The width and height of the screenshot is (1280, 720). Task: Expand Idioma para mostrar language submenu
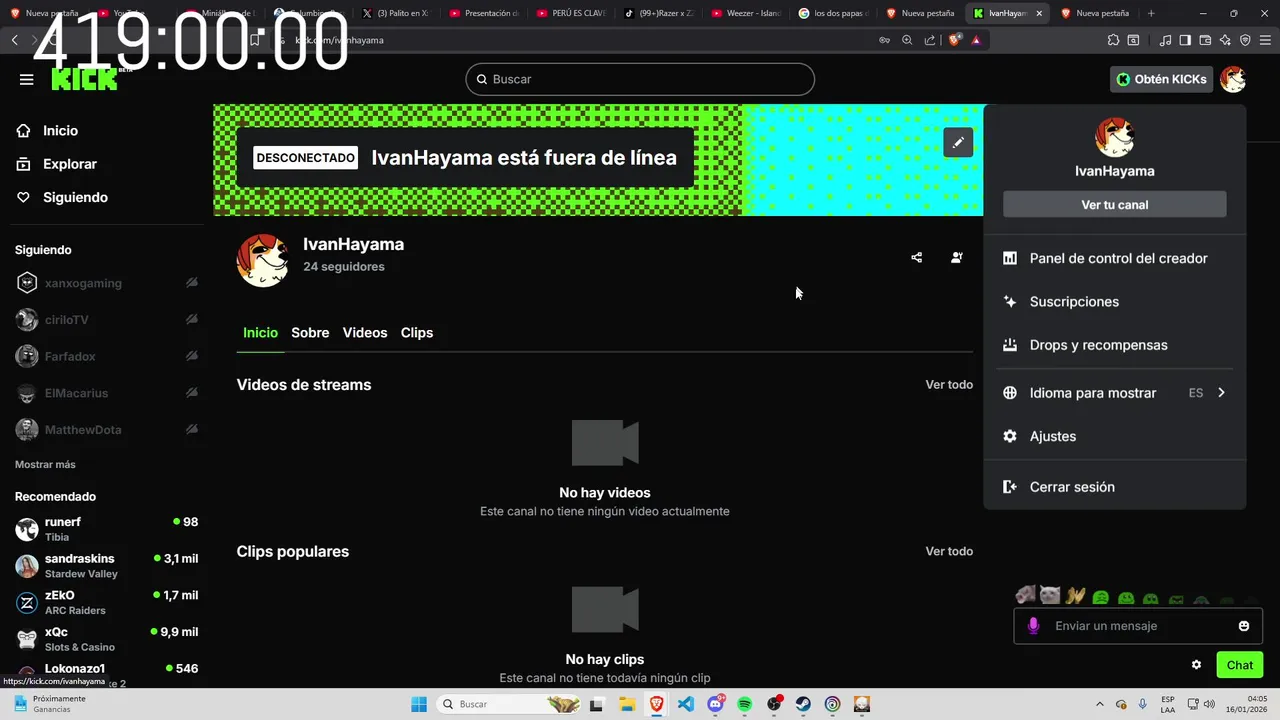click(x=1114, y=393)
